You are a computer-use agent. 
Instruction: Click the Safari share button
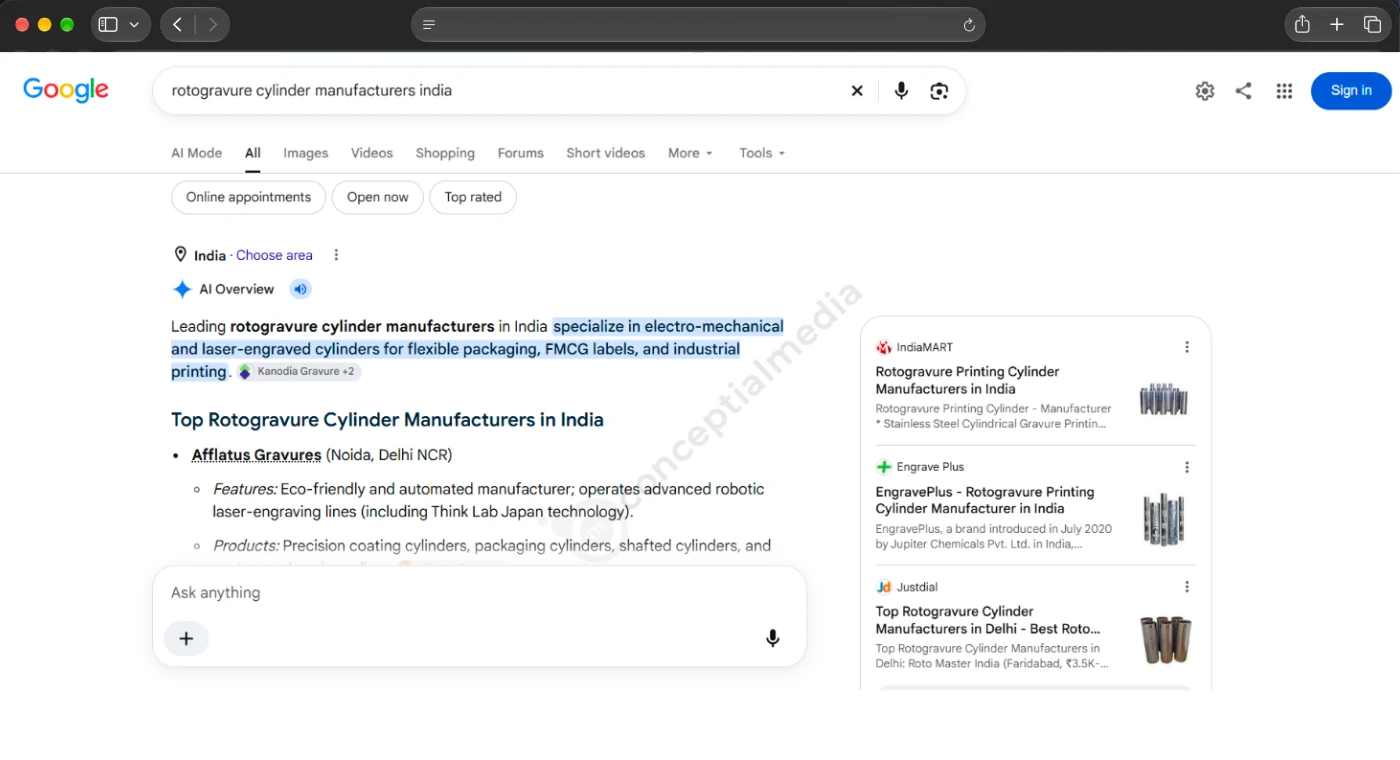point(1302,25)
